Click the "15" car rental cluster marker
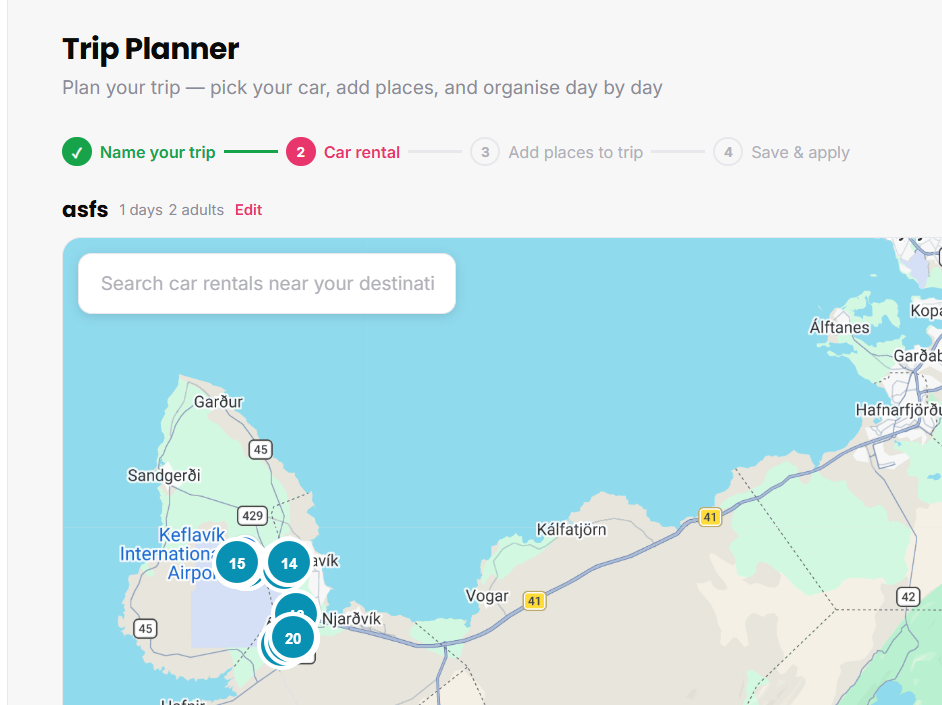The width and height of the screenshot is (942, 705). (x=237, y=563)
